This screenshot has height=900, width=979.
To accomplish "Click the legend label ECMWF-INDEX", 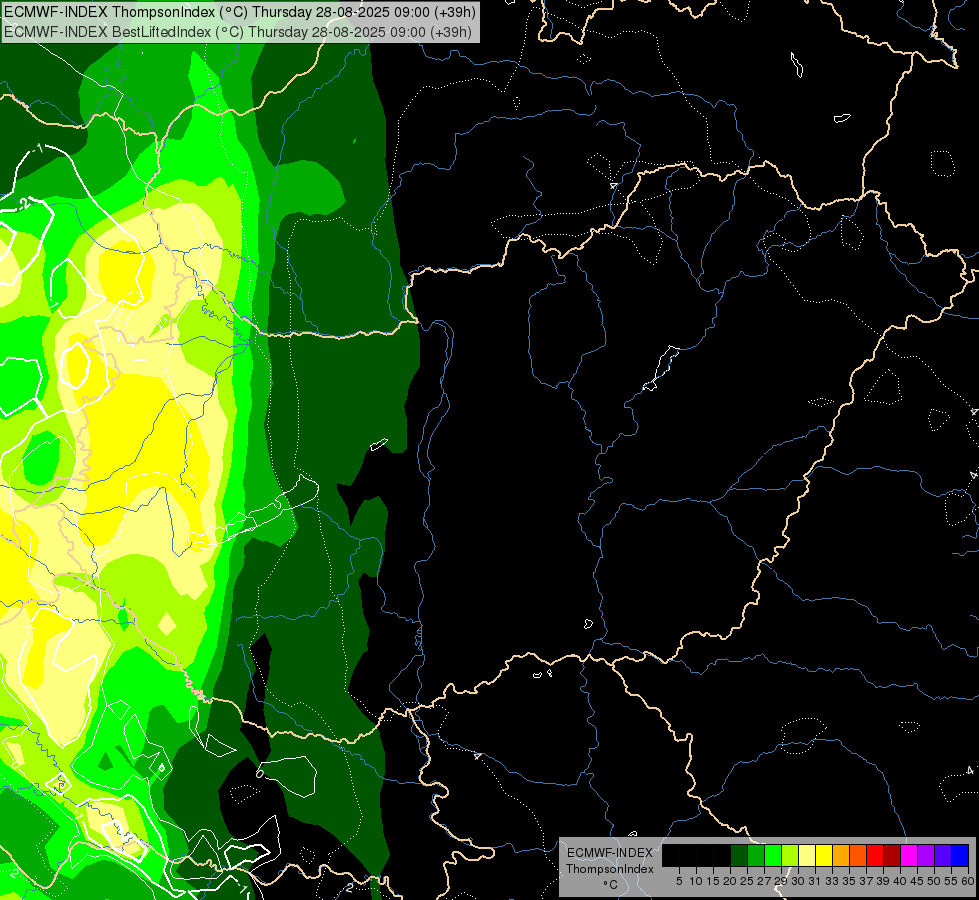I will coord(610,853).
